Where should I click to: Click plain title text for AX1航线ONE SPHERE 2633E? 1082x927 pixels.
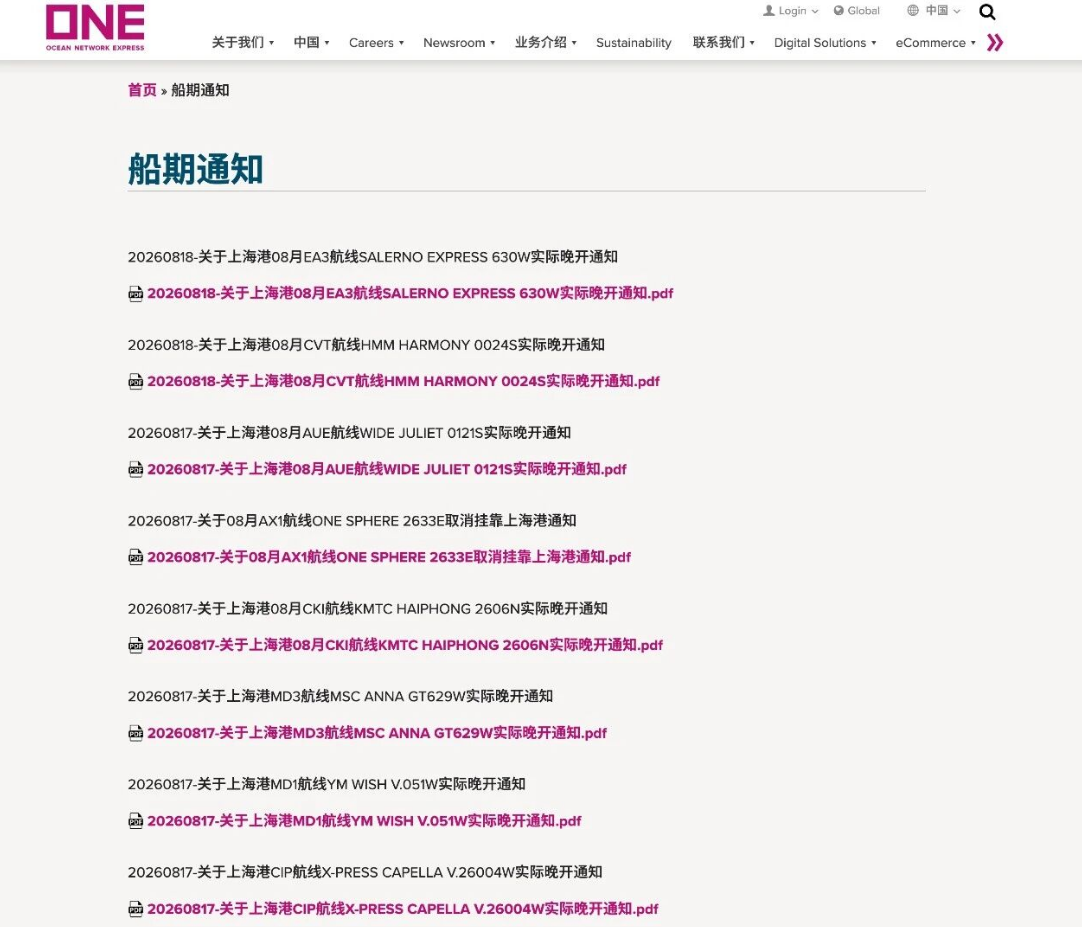tap(352, 520)
